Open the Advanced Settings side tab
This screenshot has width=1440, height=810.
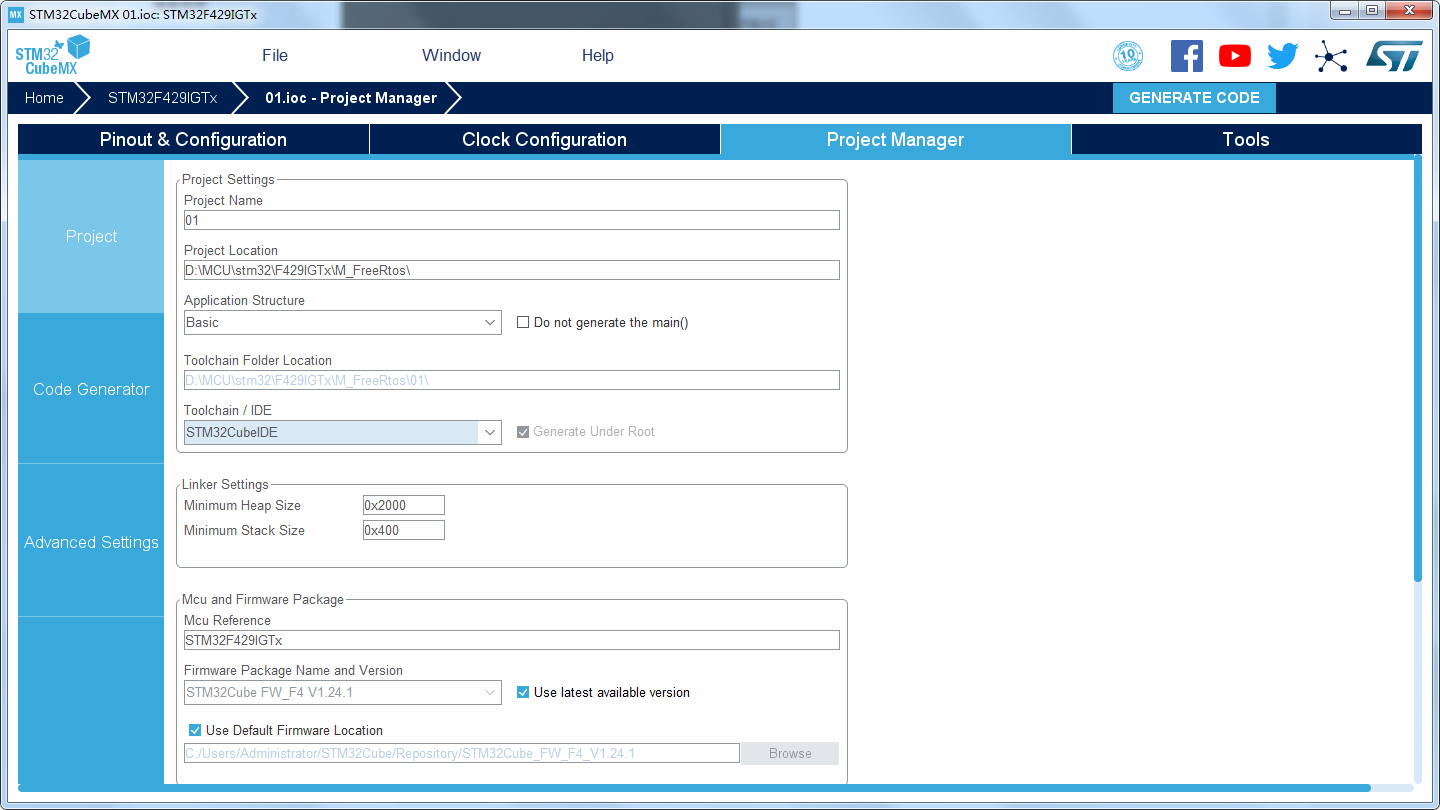click(91, 542)
